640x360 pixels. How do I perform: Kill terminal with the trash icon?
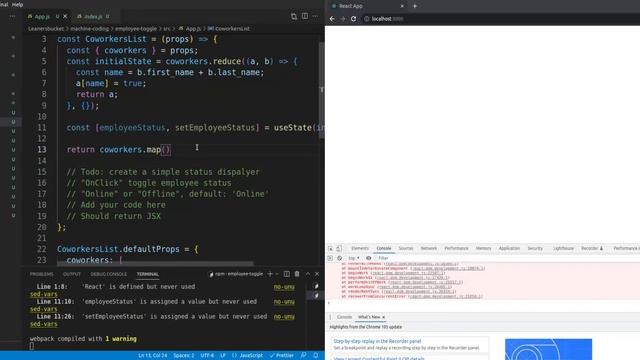click(297, 274)
